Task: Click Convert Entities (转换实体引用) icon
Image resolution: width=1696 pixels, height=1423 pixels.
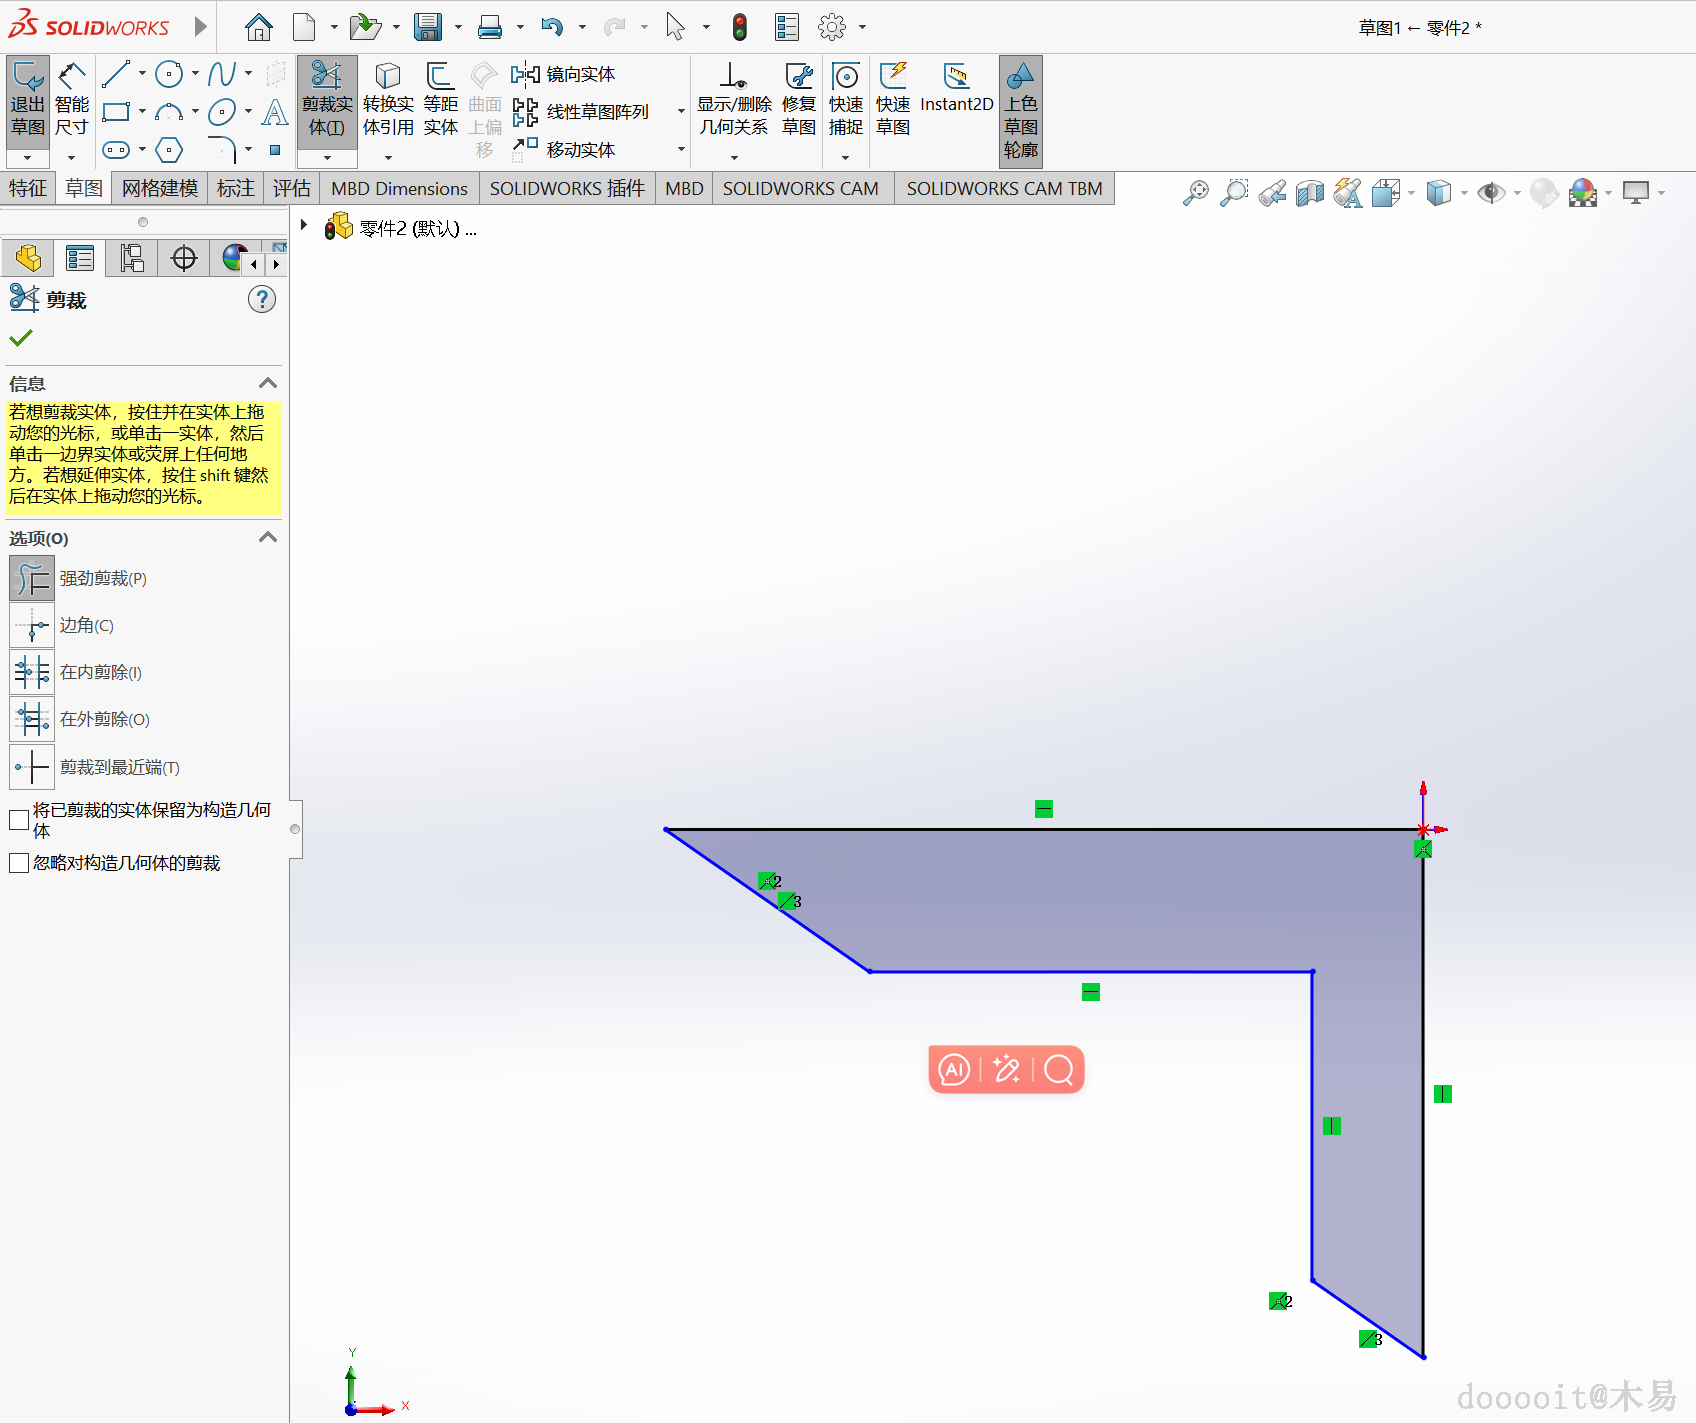Action: (388, 100)
